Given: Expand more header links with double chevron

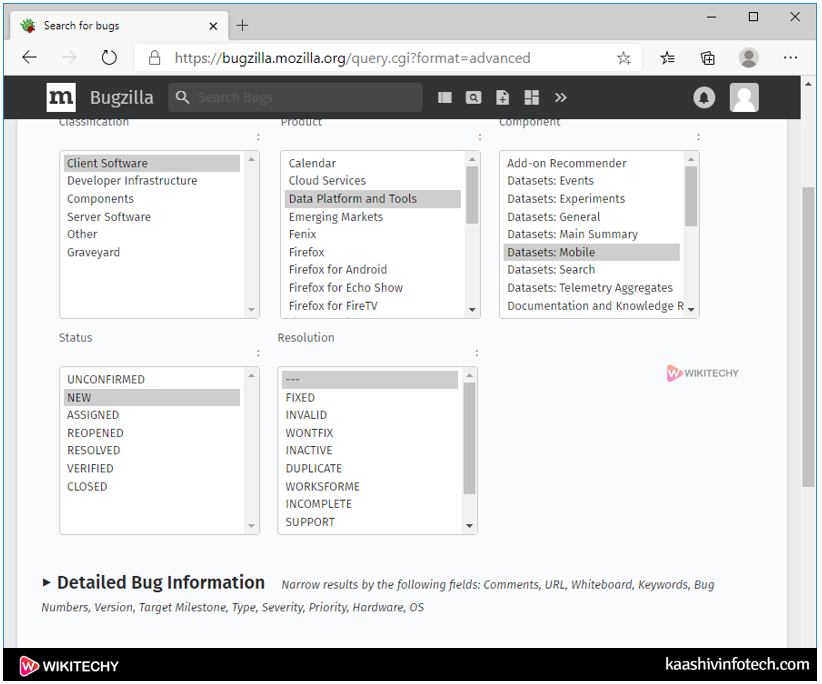Looking at the screenshot, I should (x=561, y=97).
